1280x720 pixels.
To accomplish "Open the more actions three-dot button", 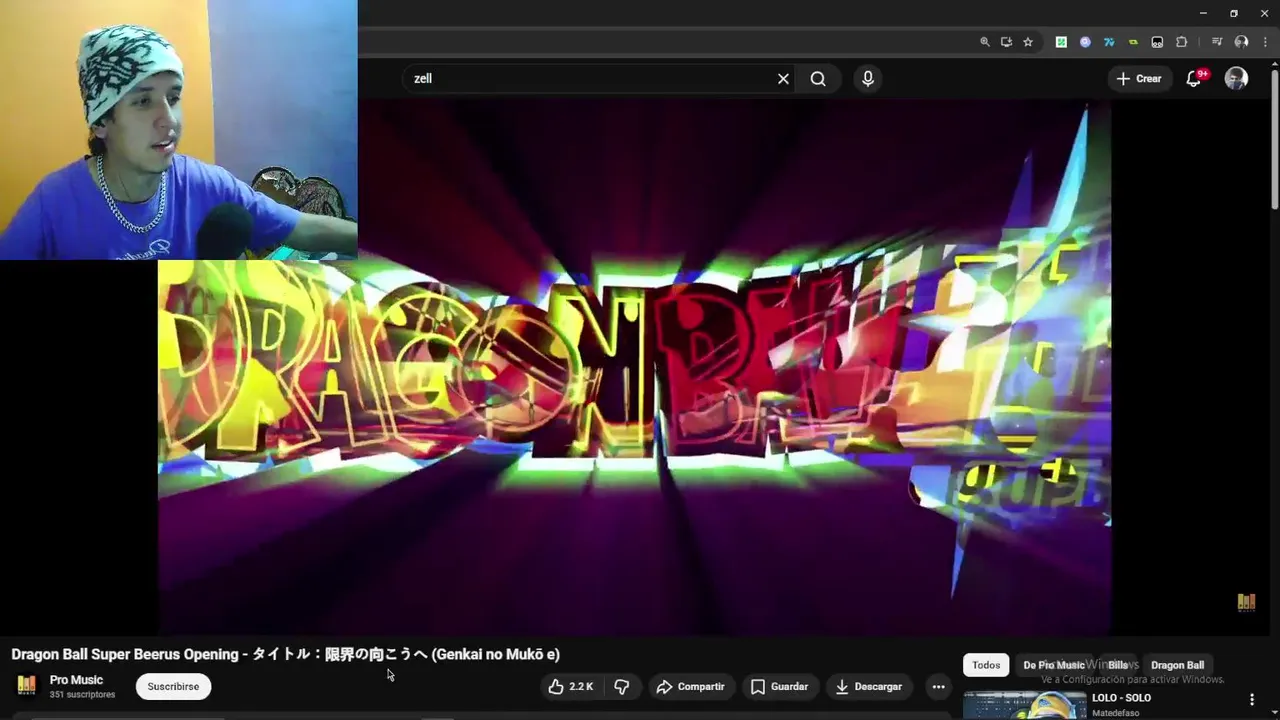I will point(938,686).
